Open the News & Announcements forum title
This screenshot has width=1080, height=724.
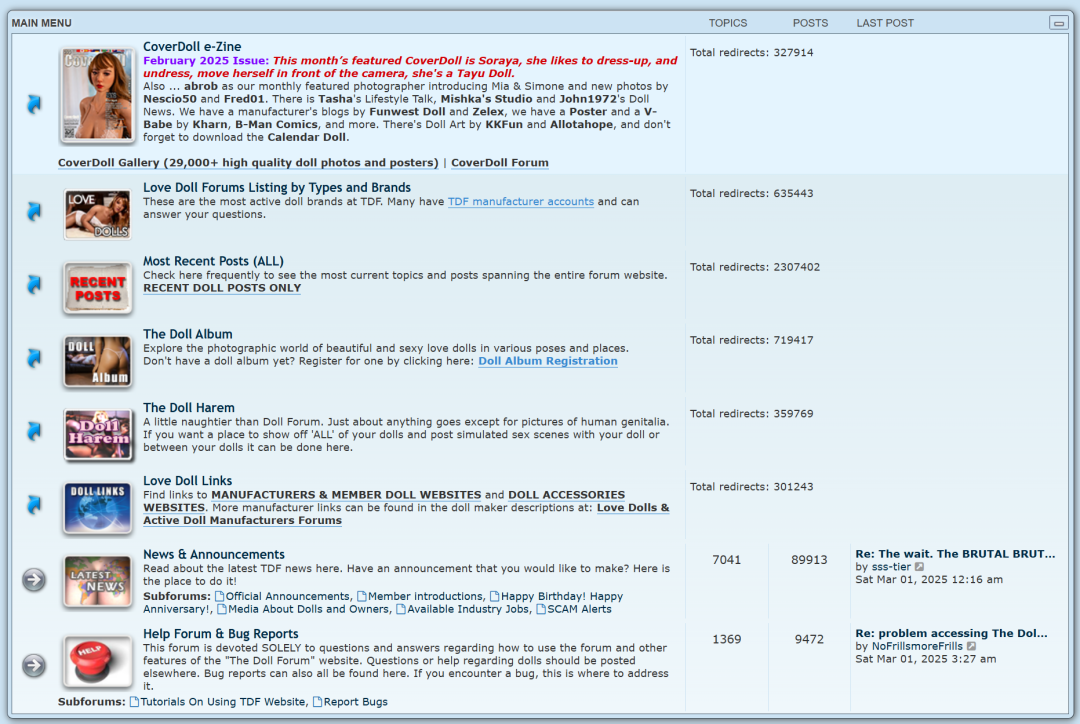tap(214, 555)
